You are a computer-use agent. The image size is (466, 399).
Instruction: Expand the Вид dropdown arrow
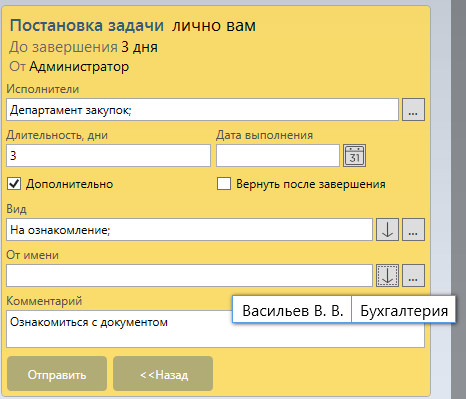pos(387,229)
